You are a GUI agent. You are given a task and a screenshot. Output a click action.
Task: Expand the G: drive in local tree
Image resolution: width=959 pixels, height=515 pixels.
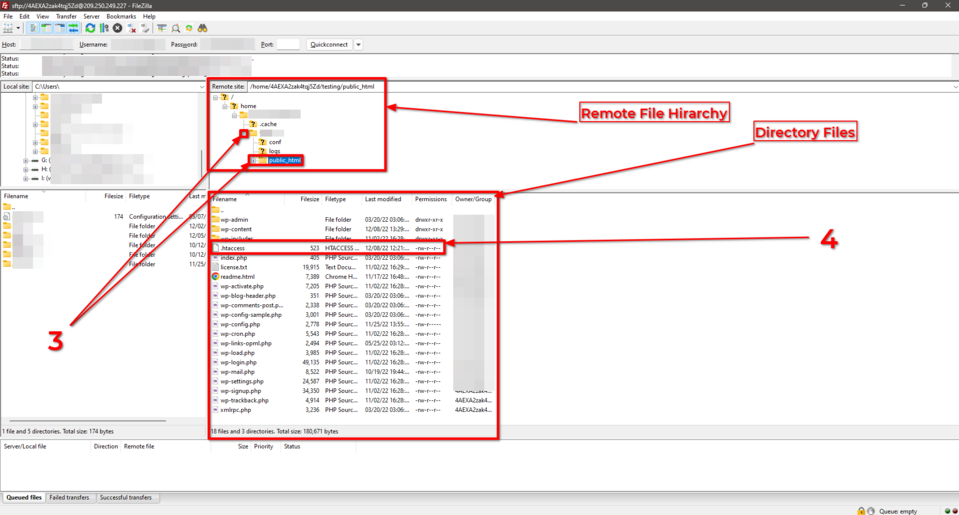(26, 160)
